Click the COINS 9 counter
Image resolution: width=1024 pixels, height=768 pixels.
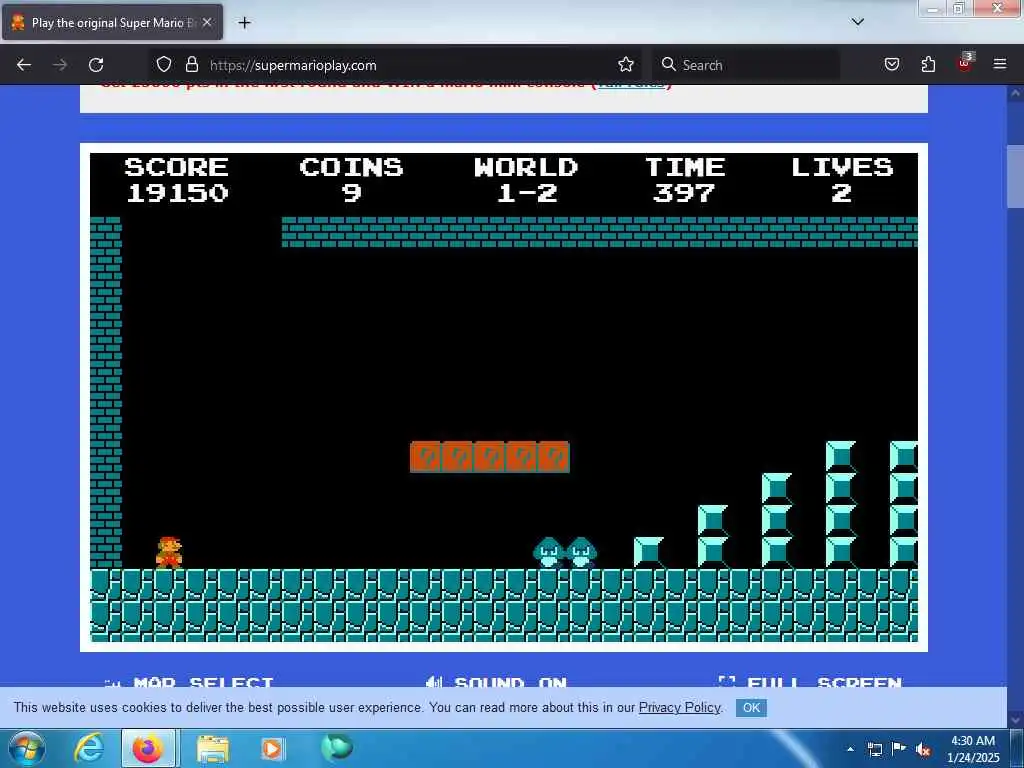pyautogui.click(x=351, y=180)
